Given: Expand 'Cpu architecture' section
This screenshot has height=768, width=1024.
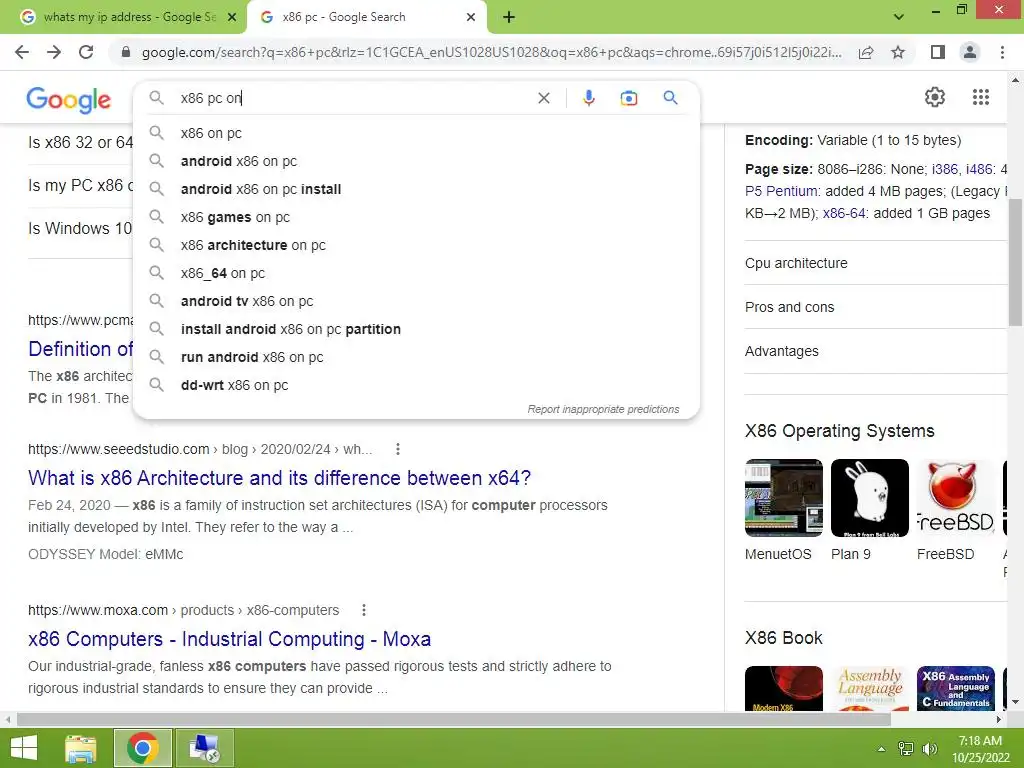Looking at the screenshot, I should click(876, 263).
